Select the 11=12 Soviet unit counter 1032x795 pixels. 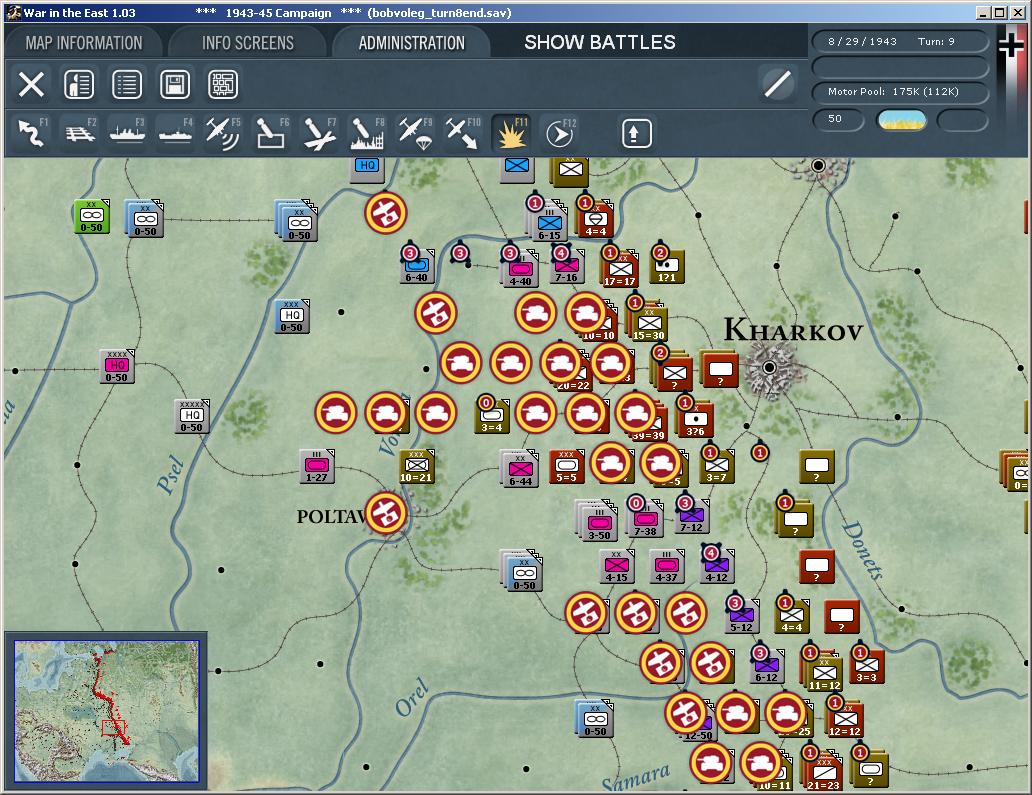click(823, 671)
